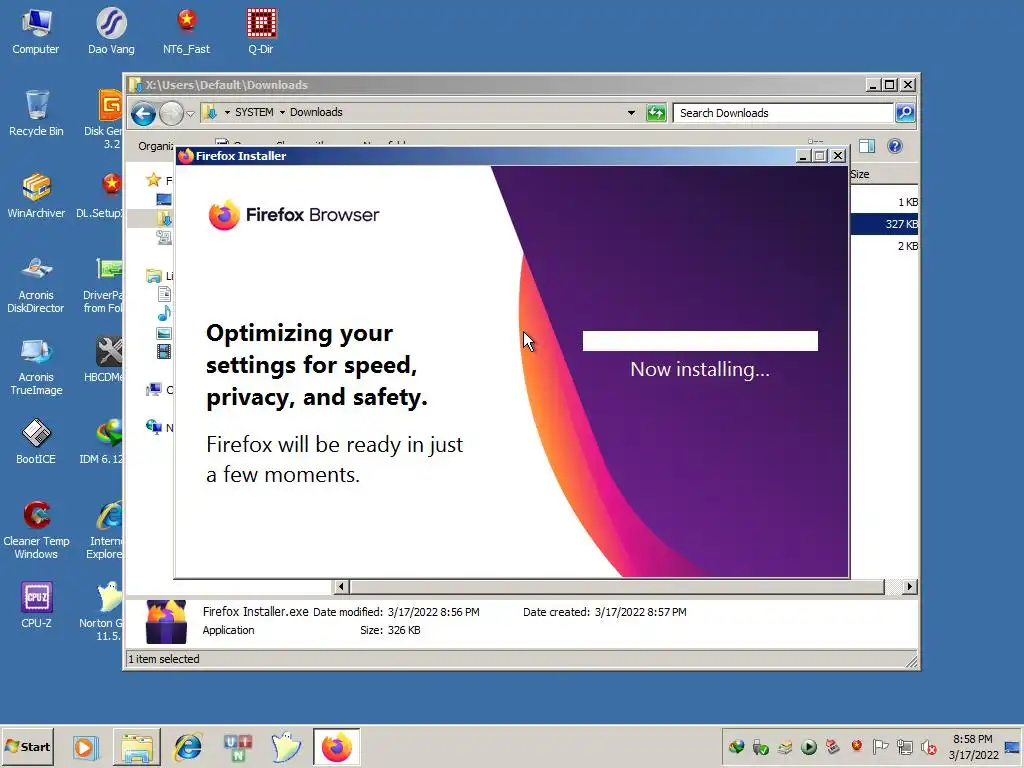The width and height of the screenshot is (1024, 768).
Task: Open Documents library in navigation pane
Action: [x=164, y=294]
